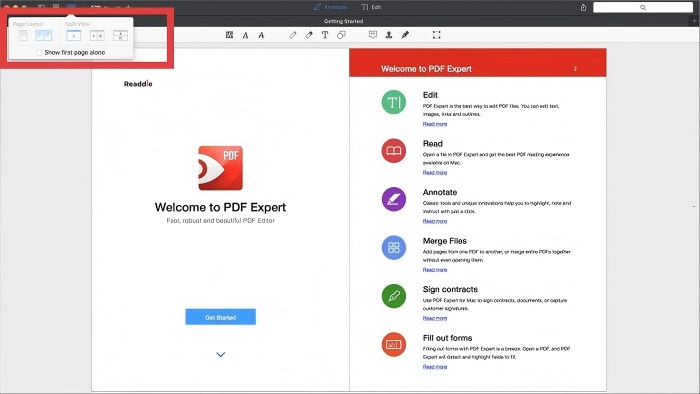Click the PDF Expert logo image
This screenshot has height=394, width=700.
pyautogui.click(x=221, y=168)
